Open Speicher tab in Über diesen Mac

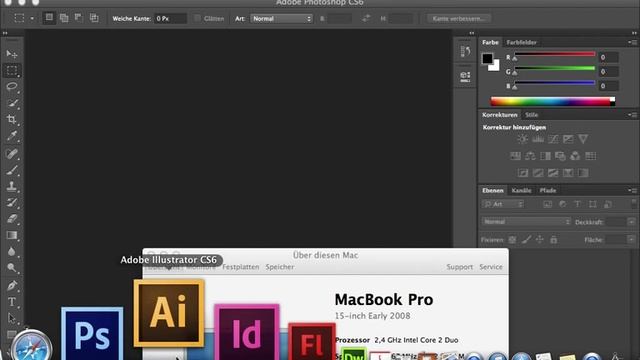280,267
